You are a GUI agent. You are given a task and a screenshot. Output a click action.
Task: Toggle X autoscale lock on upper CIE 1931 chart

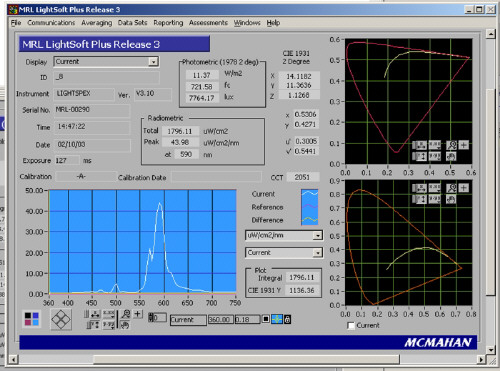[414, 145]
